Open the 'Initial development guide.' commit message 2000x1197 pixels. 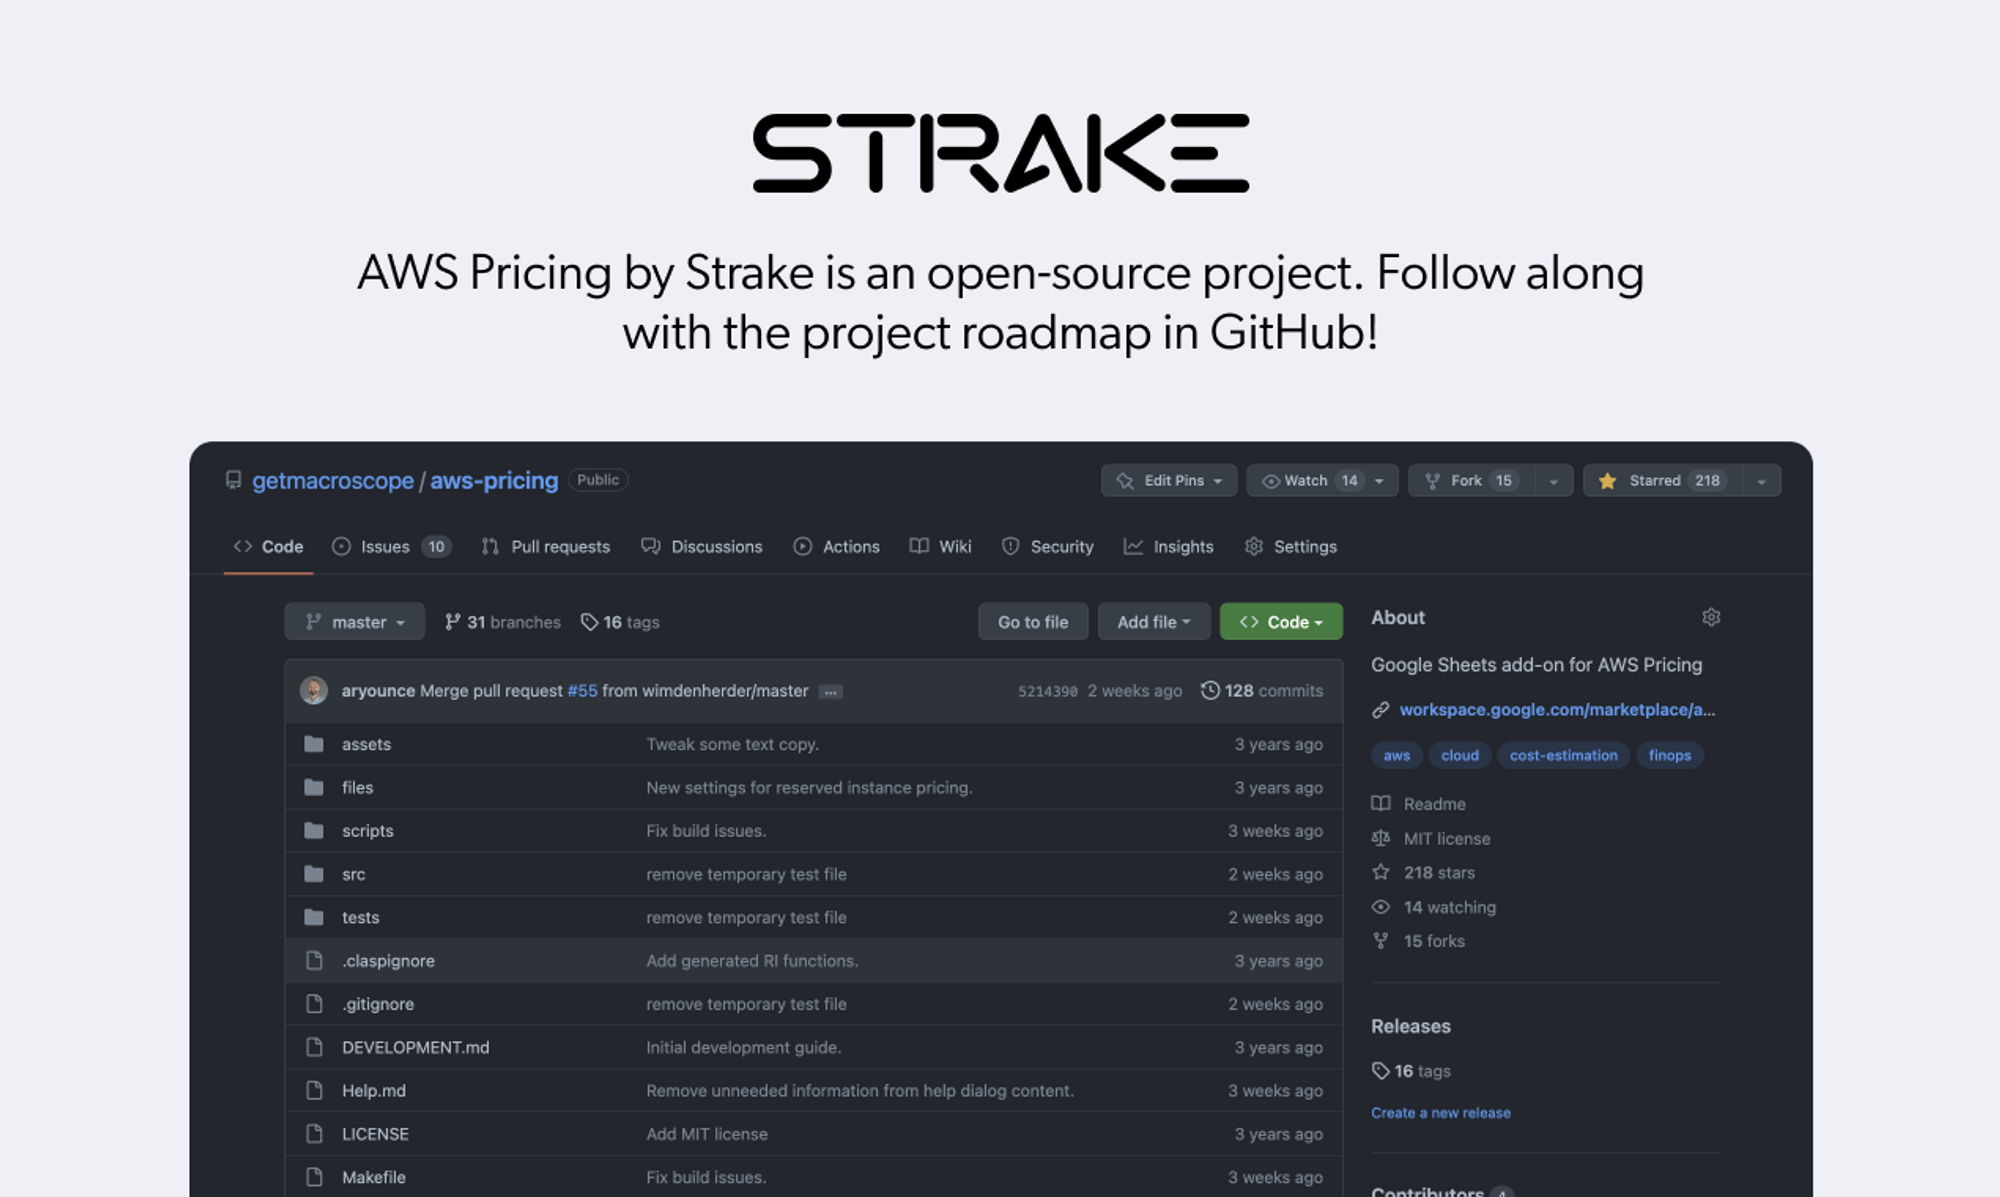tap(743, 1048)
